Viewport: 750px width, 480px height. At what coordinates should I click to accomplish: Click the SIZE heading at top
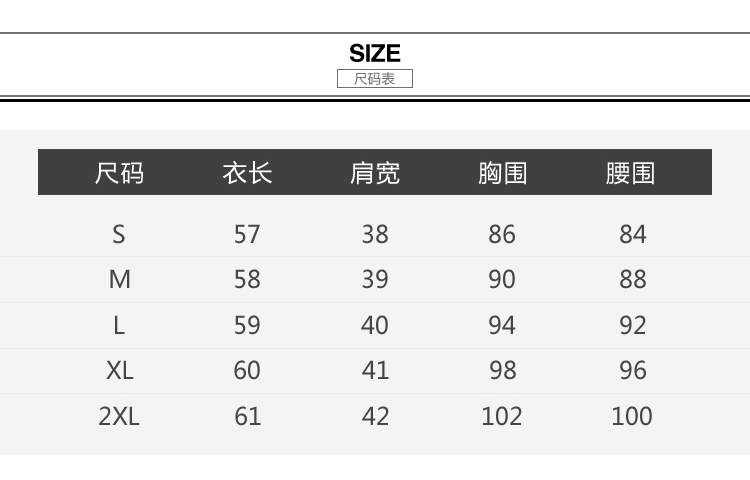[375, 53]
